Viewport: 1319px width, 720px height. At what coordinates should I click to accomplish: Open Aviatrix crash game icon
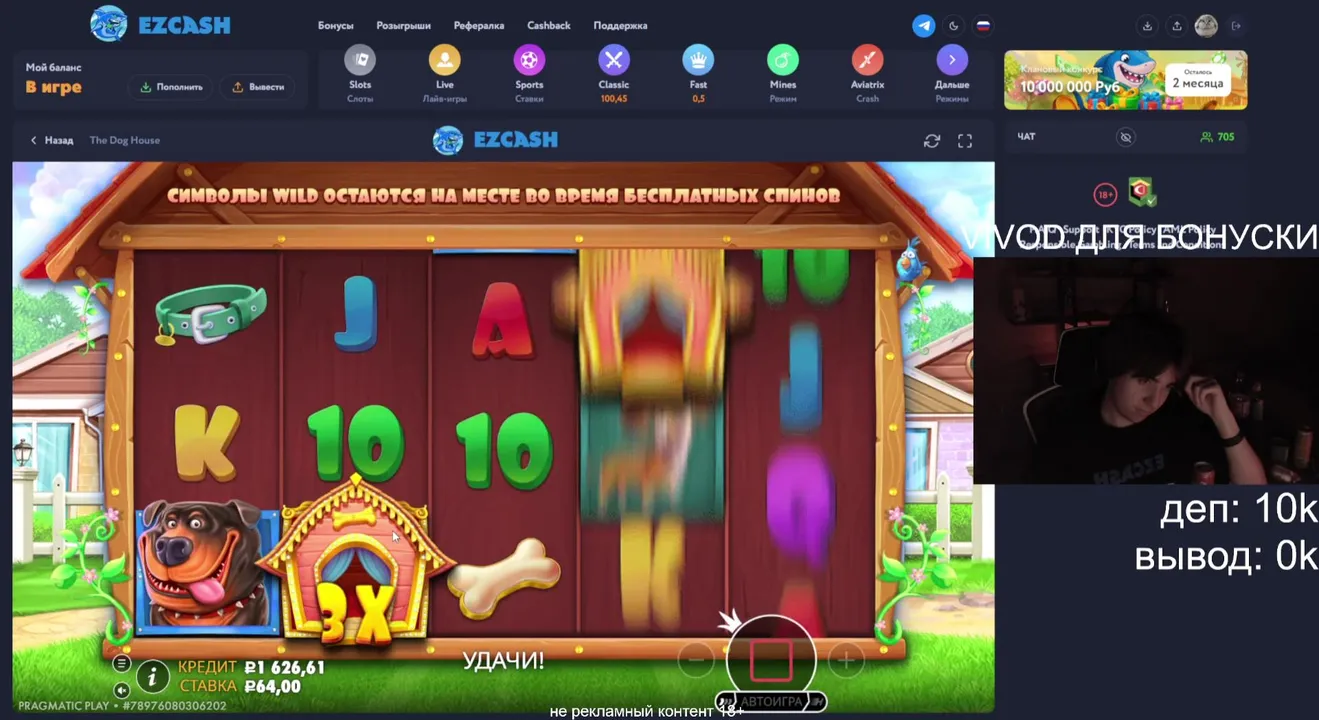coord(867,61)
